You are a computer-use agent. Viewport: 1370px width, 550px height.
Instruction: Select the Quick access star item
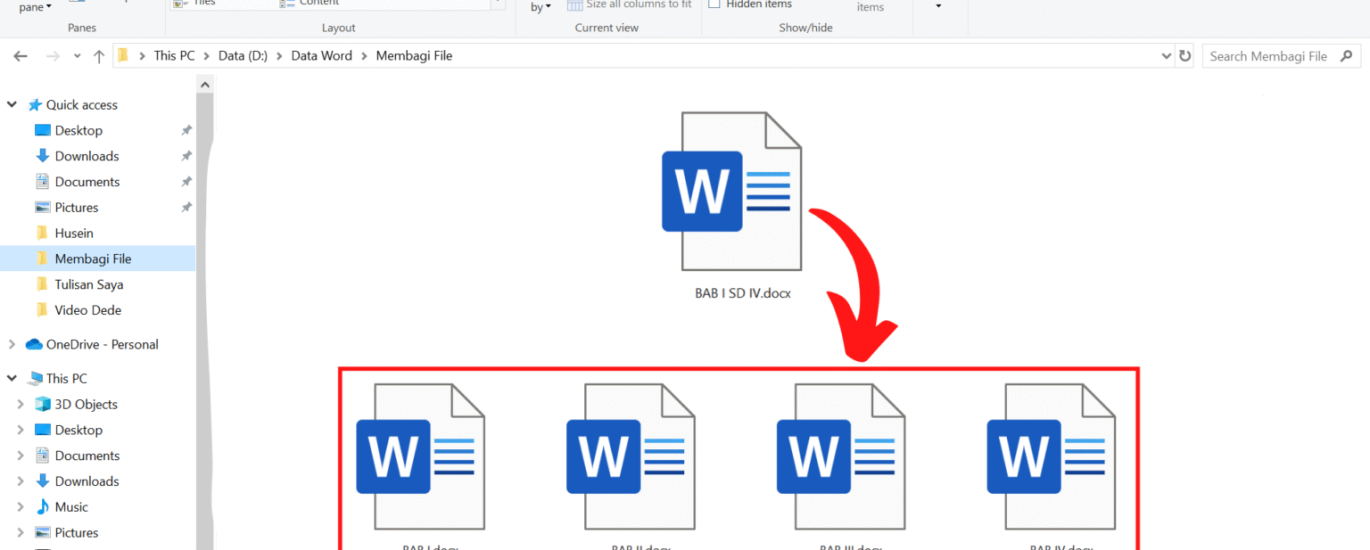72,105
